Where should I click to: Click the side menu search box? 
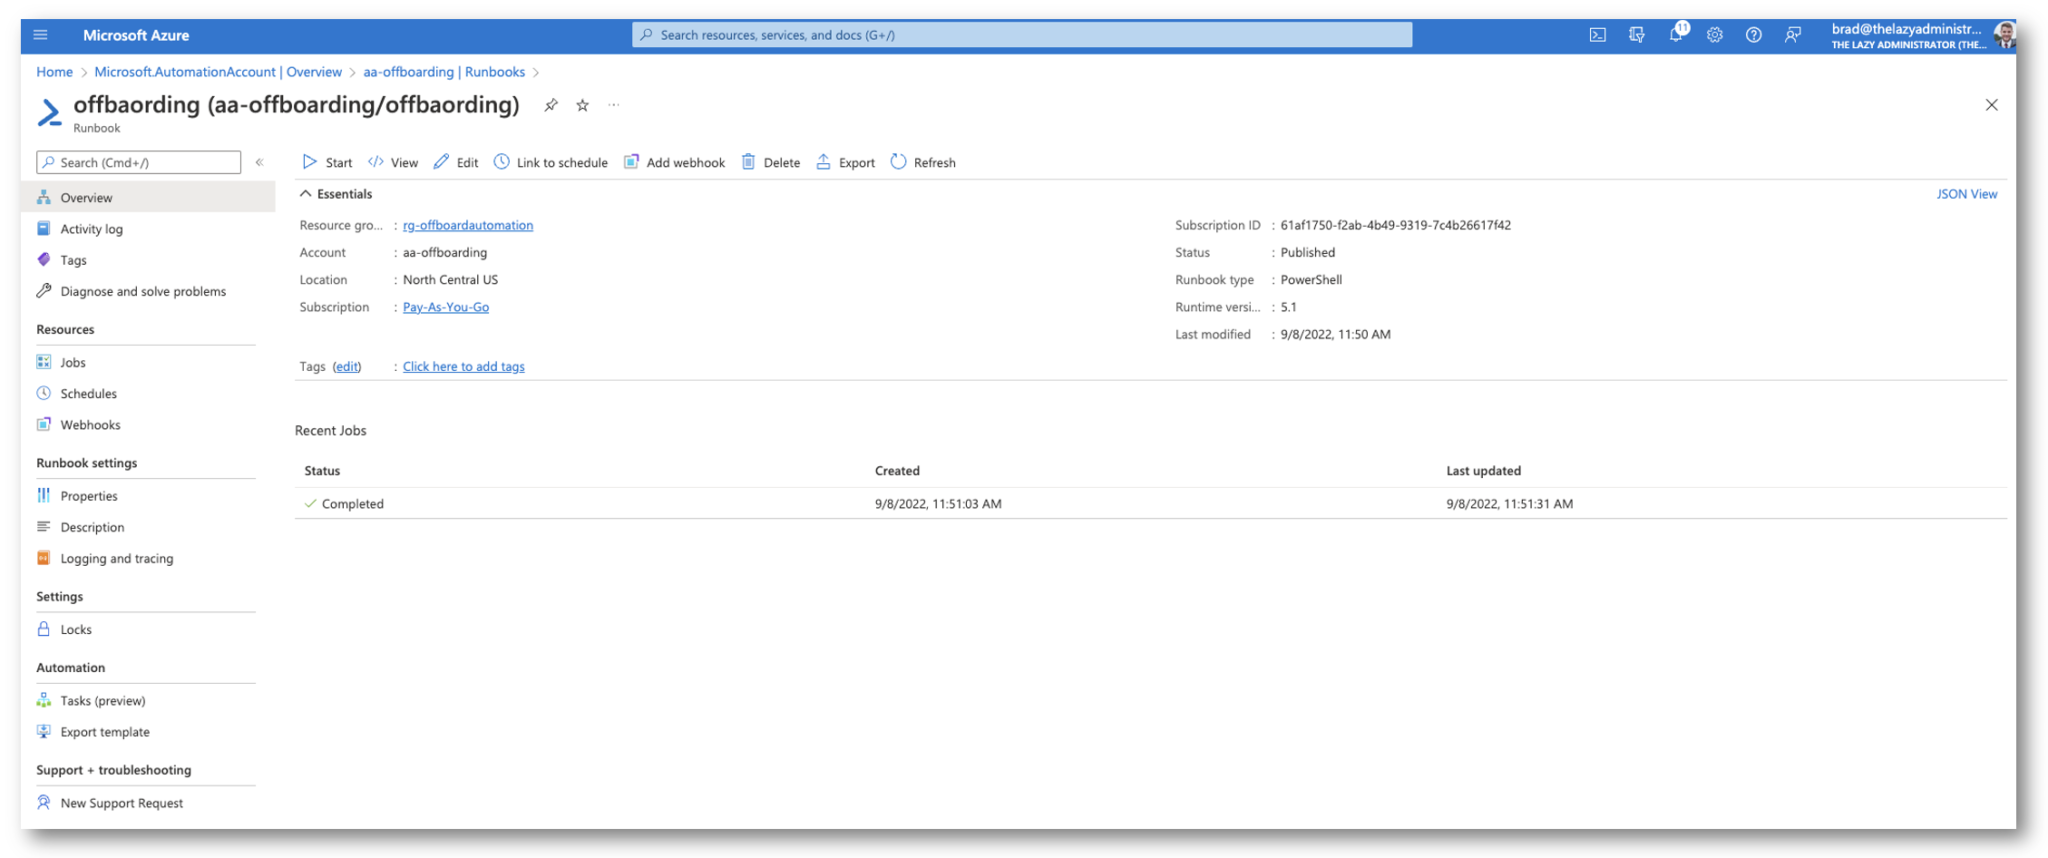pyautogui.click(x=138, y=162)
